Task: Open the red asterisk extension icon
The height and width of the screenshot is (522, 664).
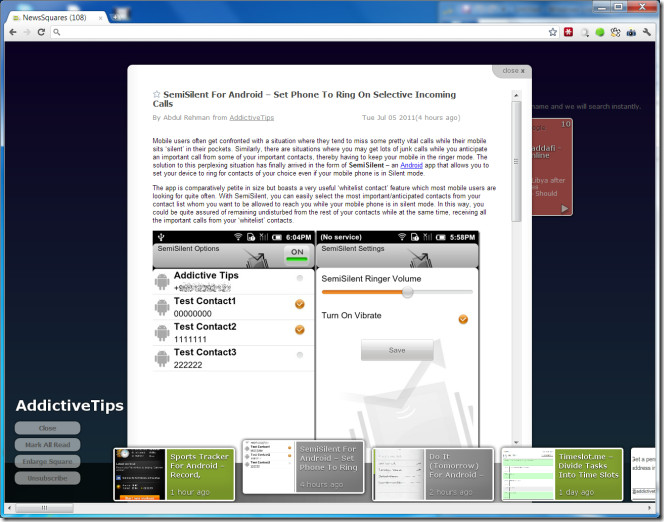Action: coord(568,32)
